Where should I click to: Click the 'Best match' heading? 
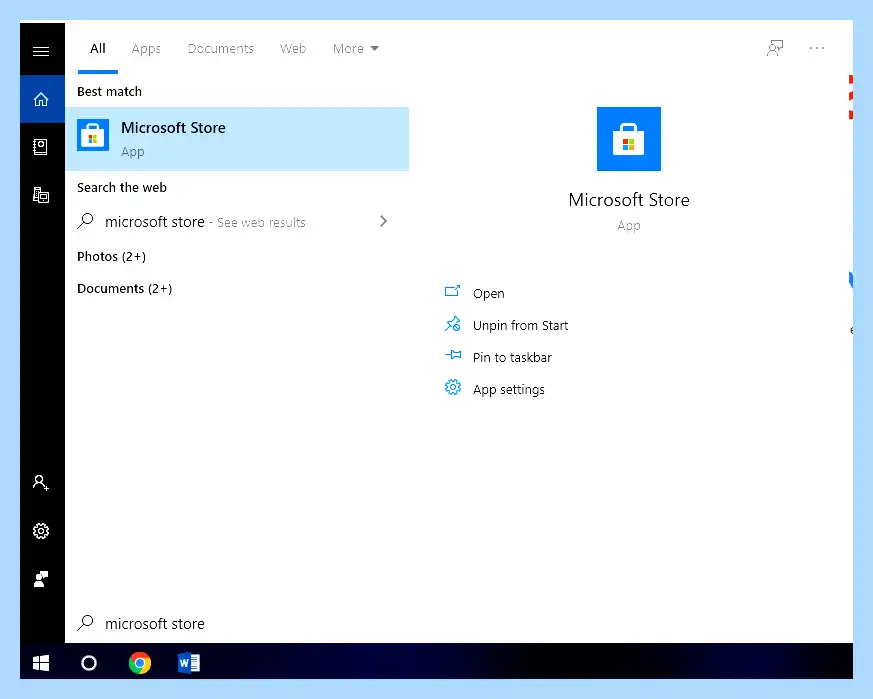pos(109,91)
